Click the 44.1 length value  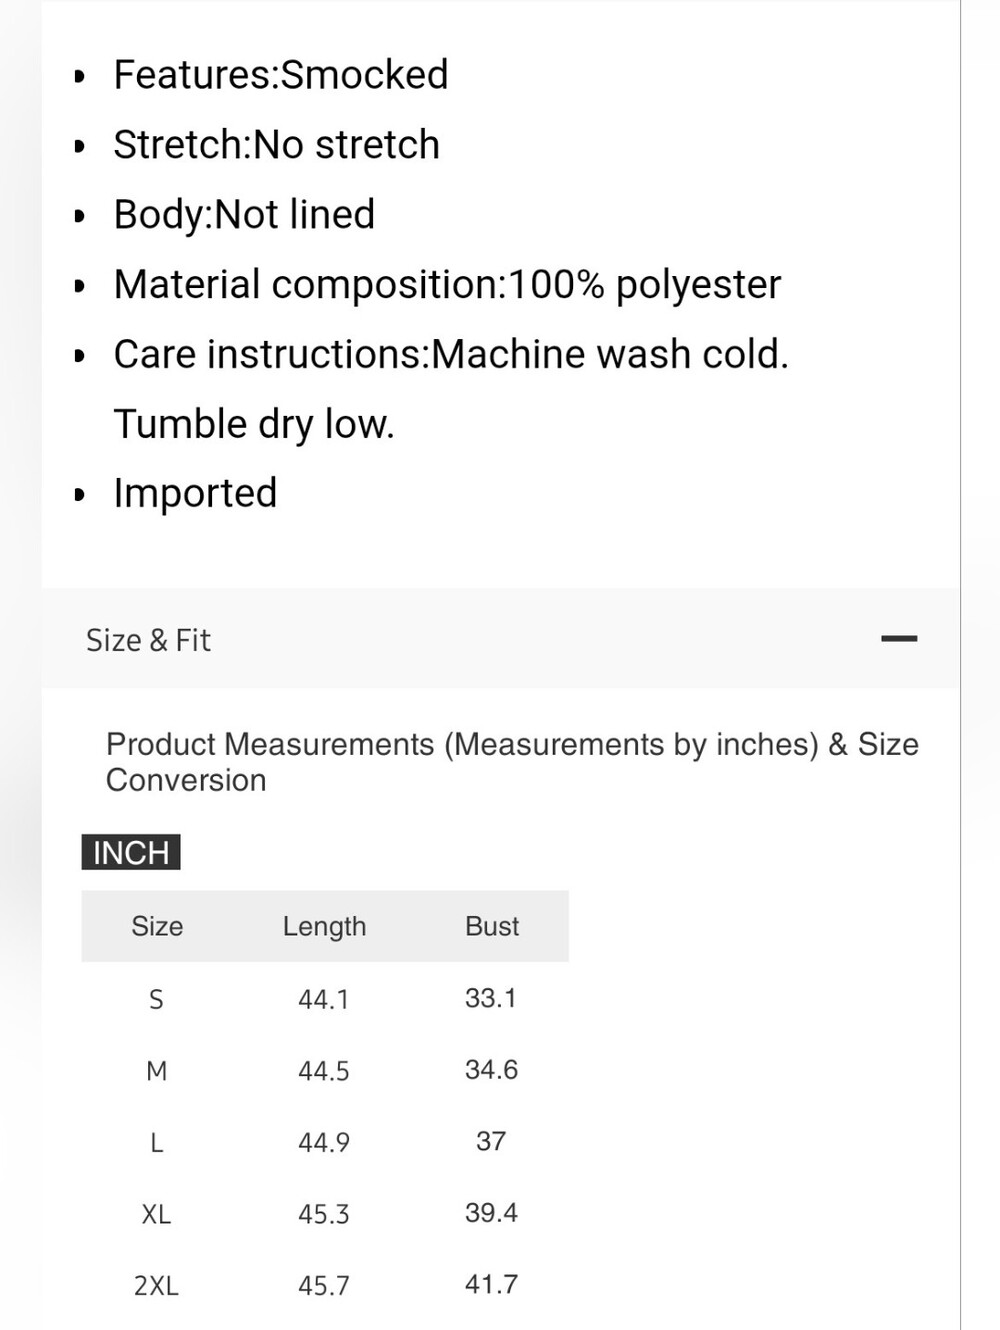[x=324, y=999]
